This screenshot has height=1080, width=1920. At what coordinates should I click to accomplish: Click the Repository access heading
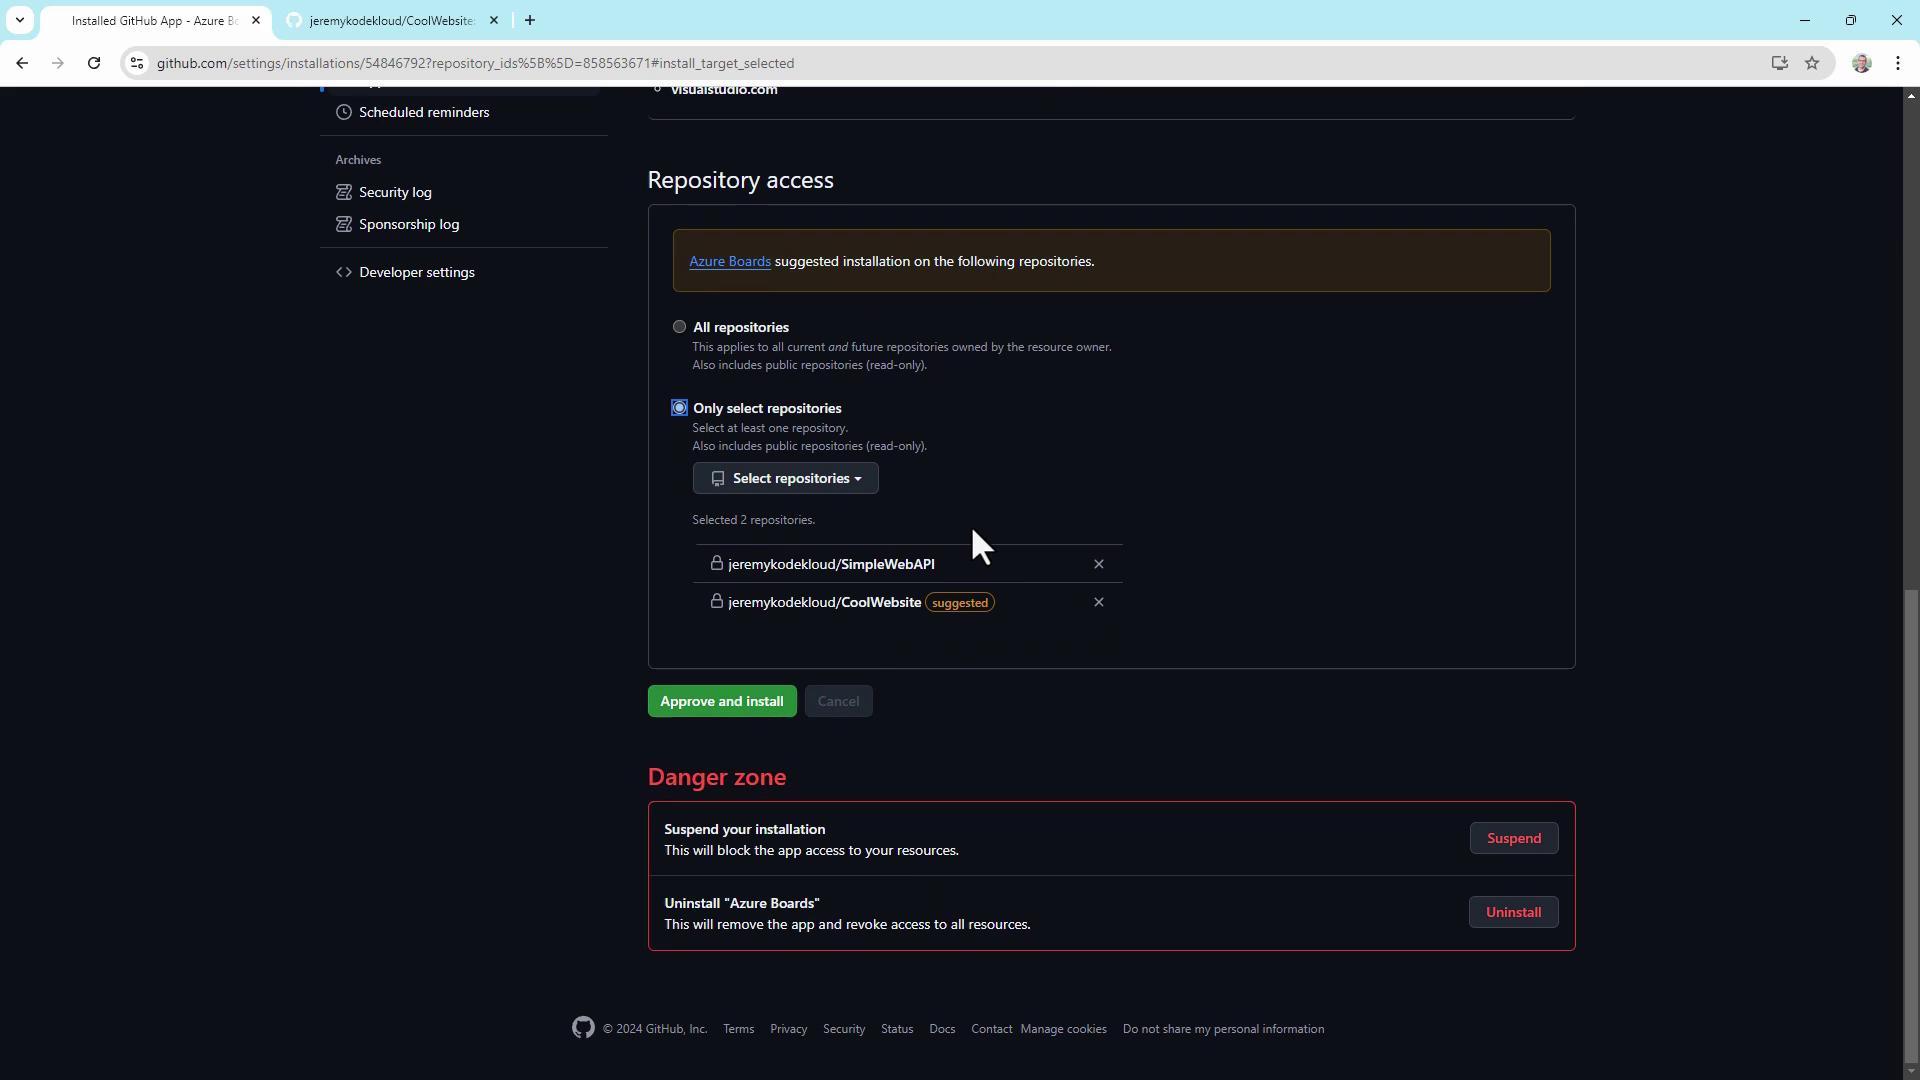tap(740, 180)
